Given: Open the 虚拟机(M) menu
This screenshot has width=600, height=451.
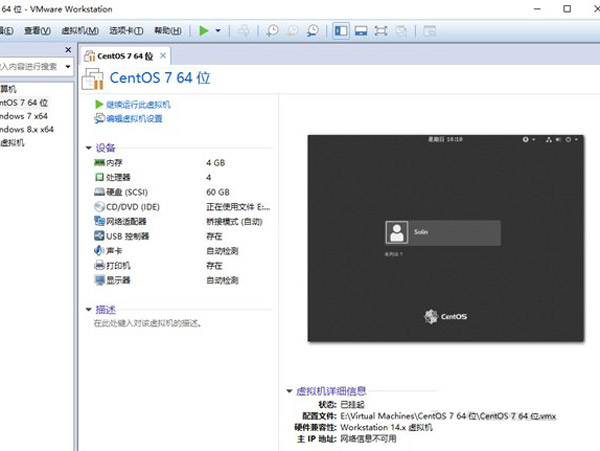Looking at the screenshot, I should (80, 31).
